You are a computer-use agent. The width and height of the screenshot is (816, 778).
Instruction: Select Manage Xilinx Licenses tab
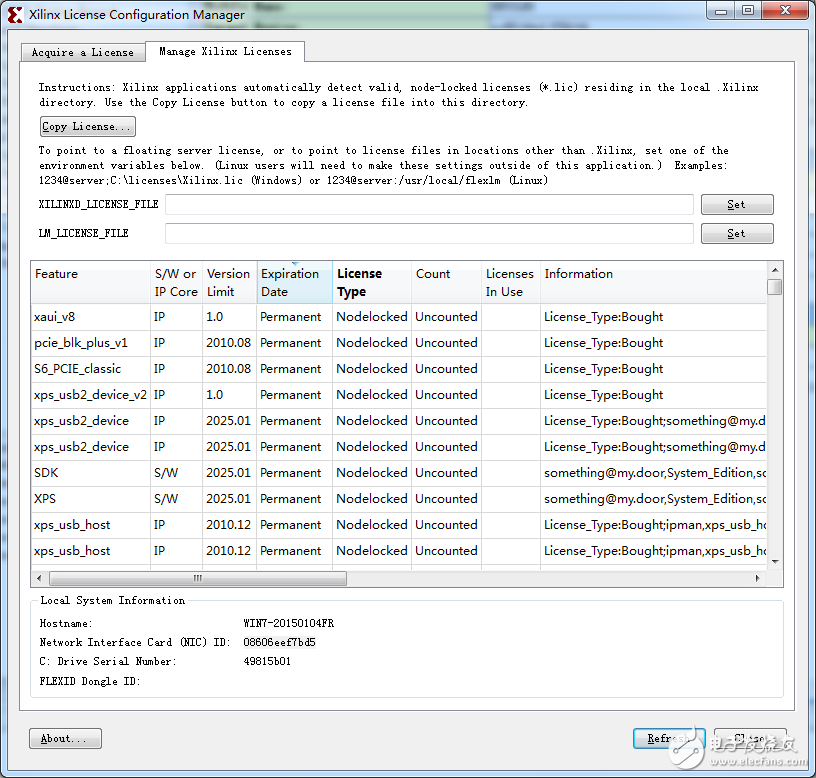[x=225, y=52]
